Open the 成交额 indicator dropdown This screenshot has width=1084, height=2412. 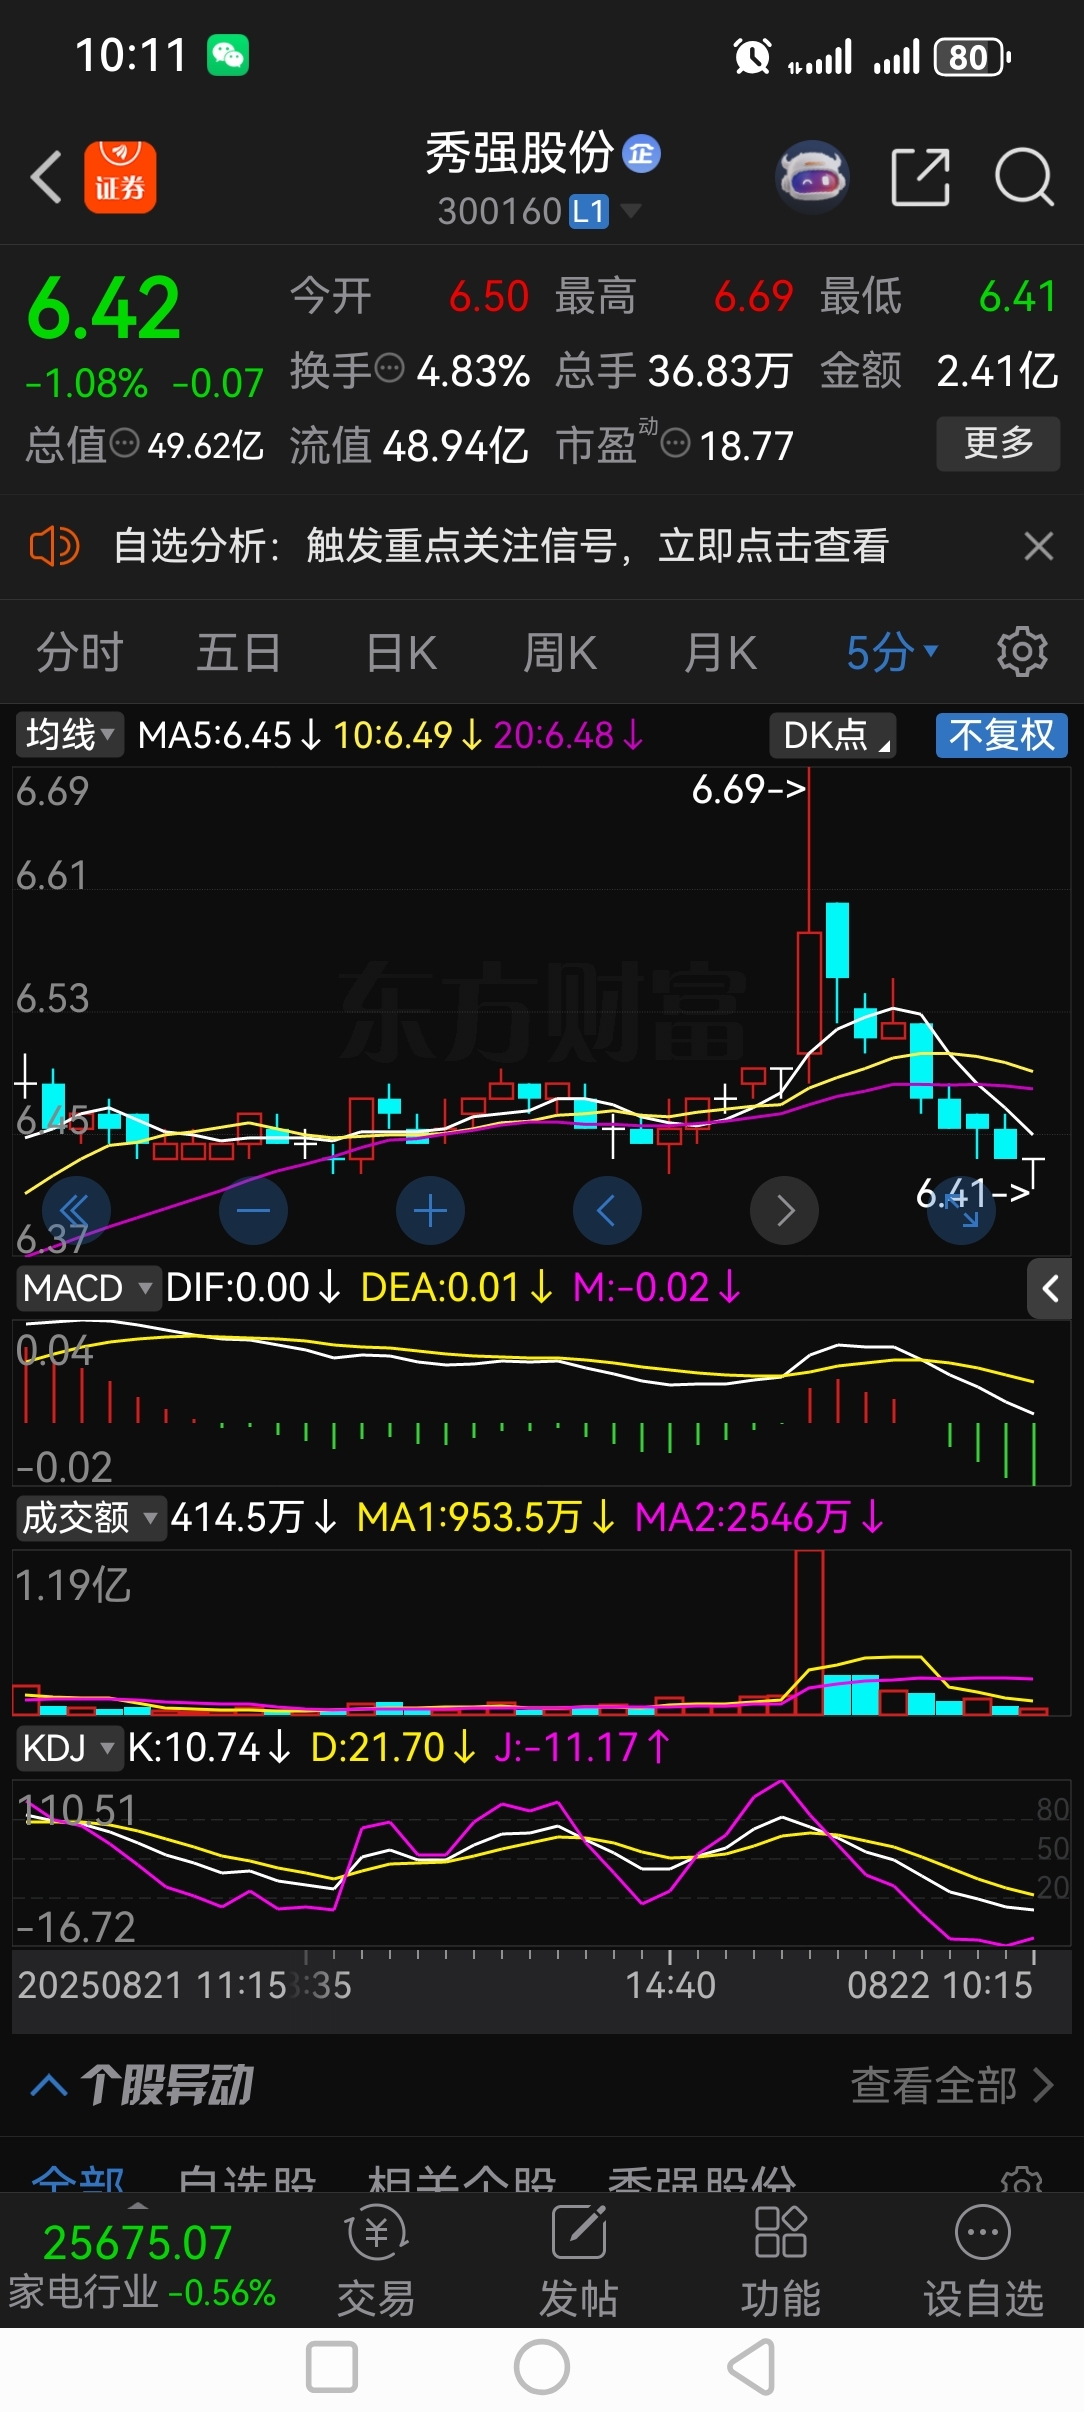90,1518
